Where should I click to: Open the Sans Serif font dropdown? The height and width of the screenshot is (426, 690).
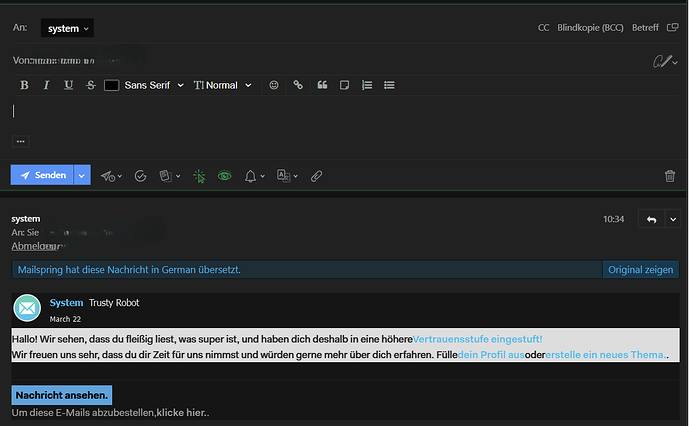coord(154,86)
